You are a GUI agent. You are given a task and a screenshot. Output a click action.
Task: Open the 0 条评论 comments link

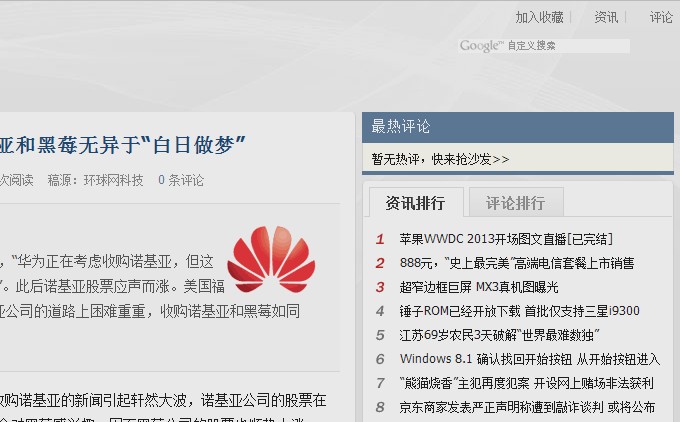(181, 180)
